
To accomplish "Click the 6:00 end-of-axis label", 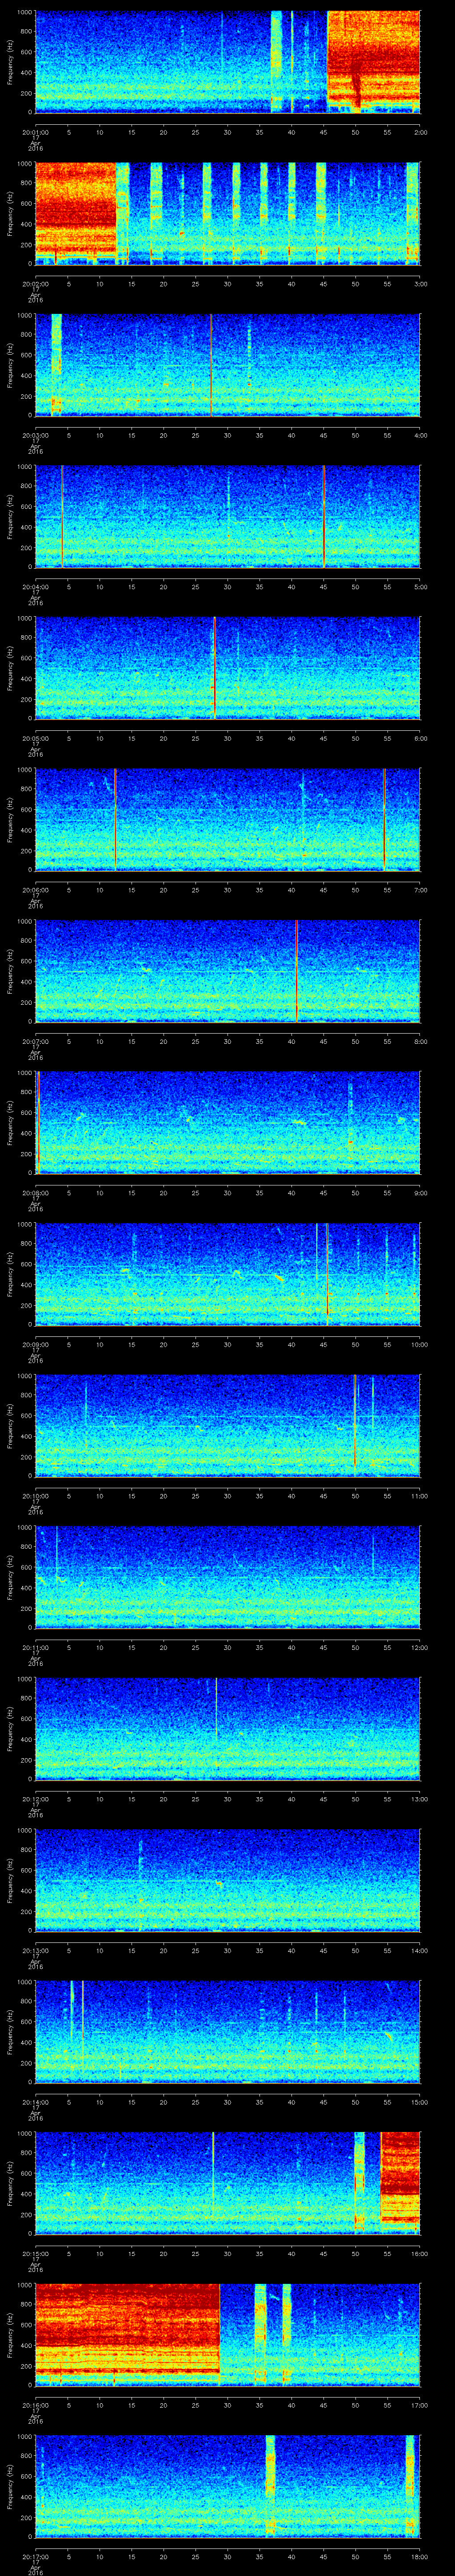I will click(x=420, y=738).
